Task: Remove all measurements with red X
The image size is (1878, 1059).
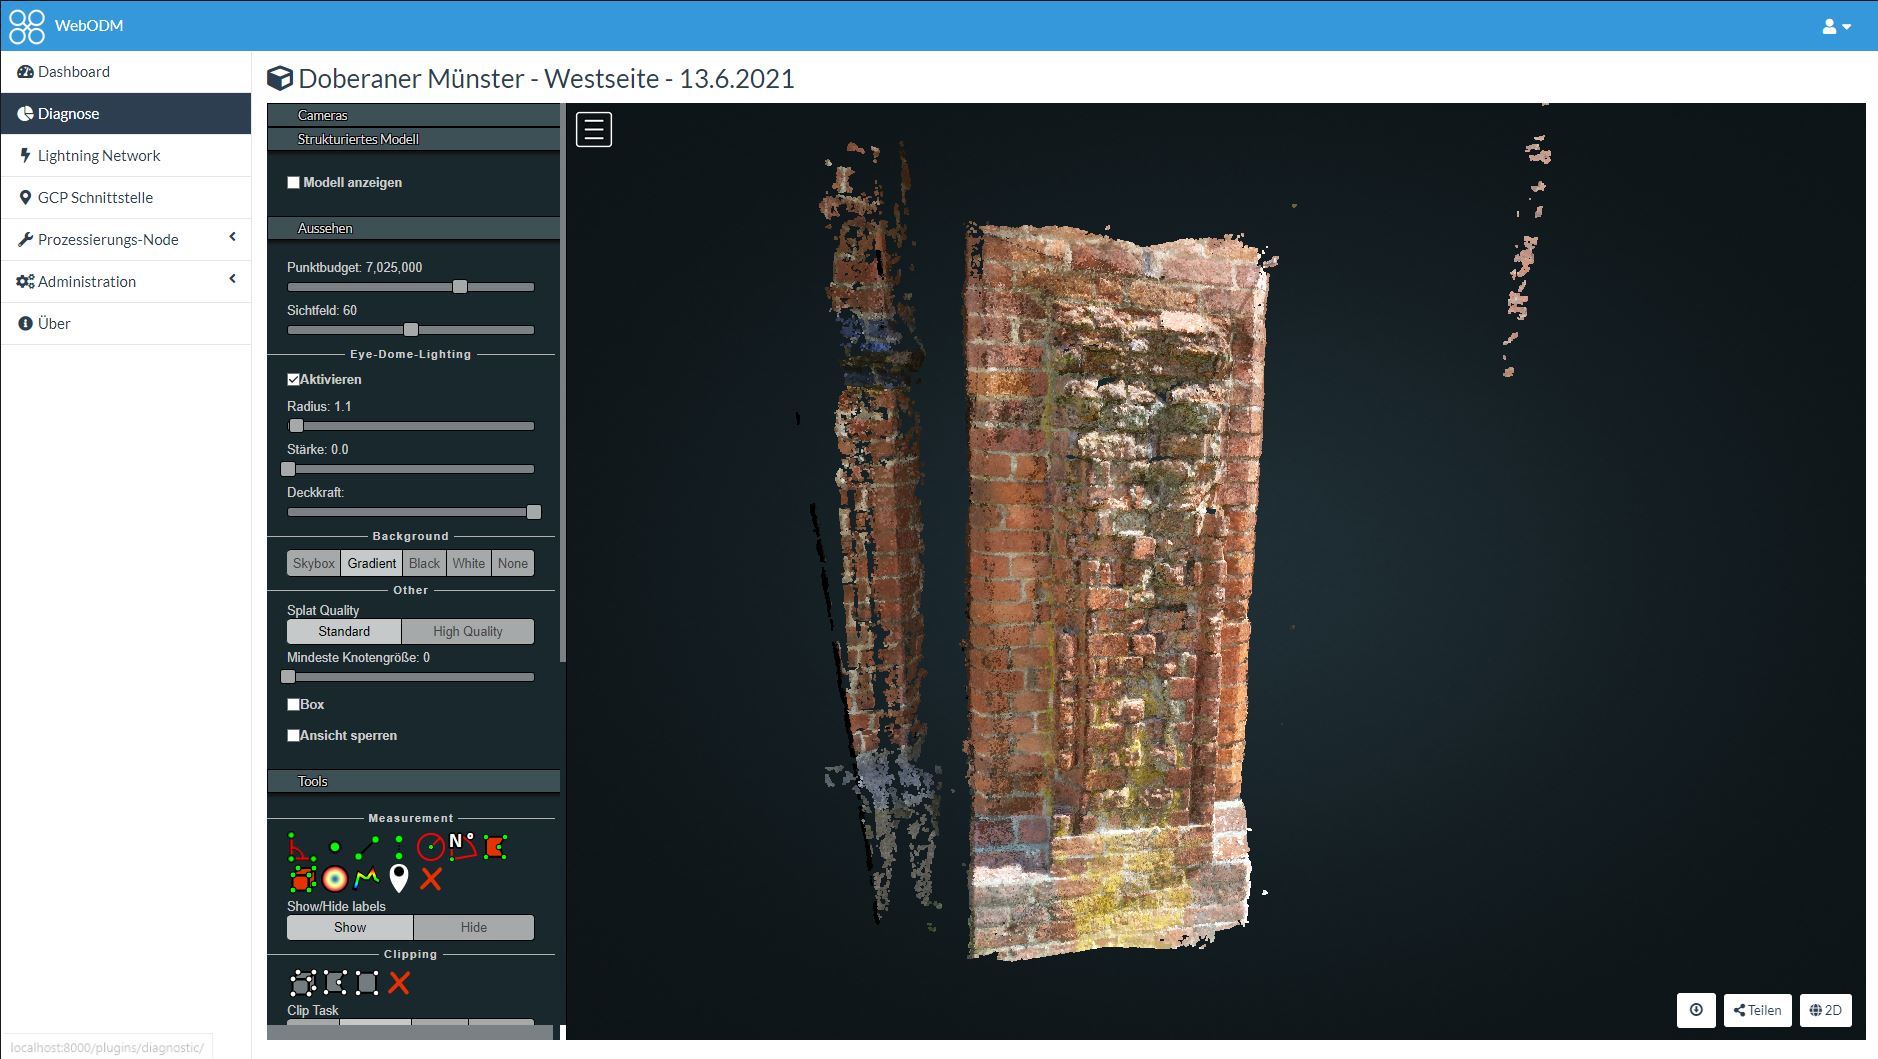Action: point(431,879)
